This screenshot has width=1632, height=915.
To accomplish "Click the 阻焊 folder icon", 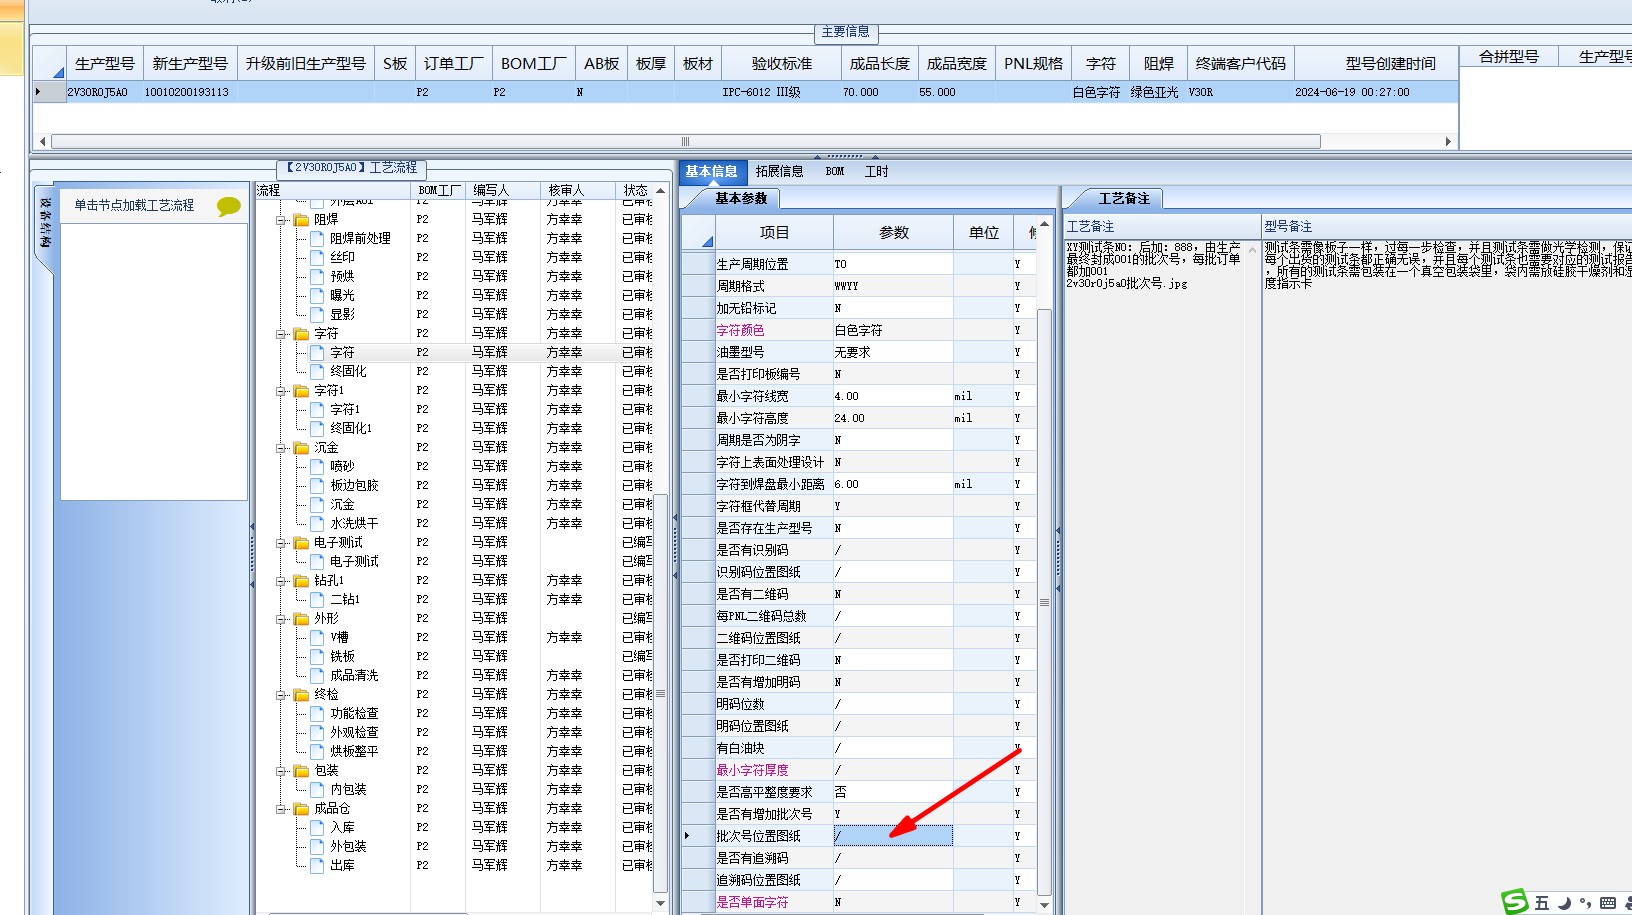I will [301, 220].
